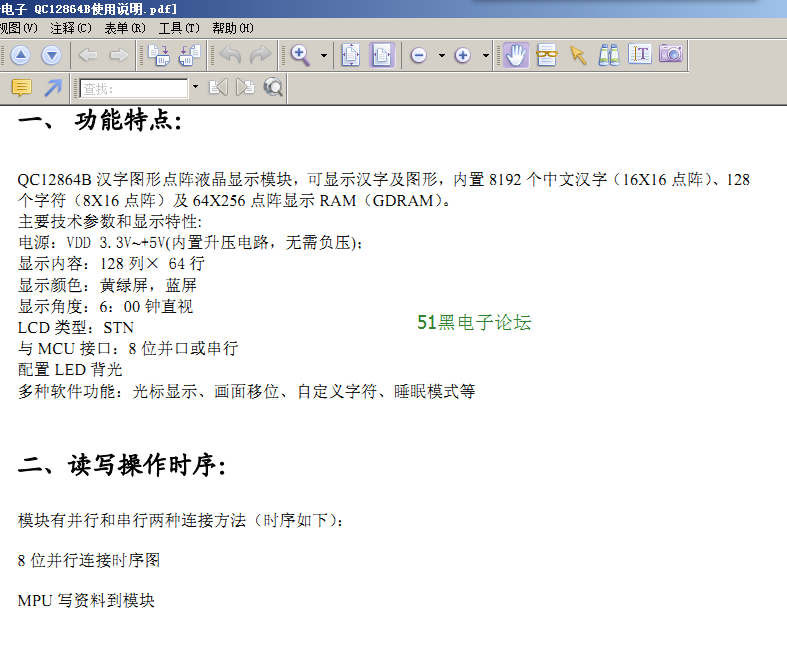Toggle fit page width view
Image resolution: width=787 pixels, height=668 pixels.
(x=382, y=55)
